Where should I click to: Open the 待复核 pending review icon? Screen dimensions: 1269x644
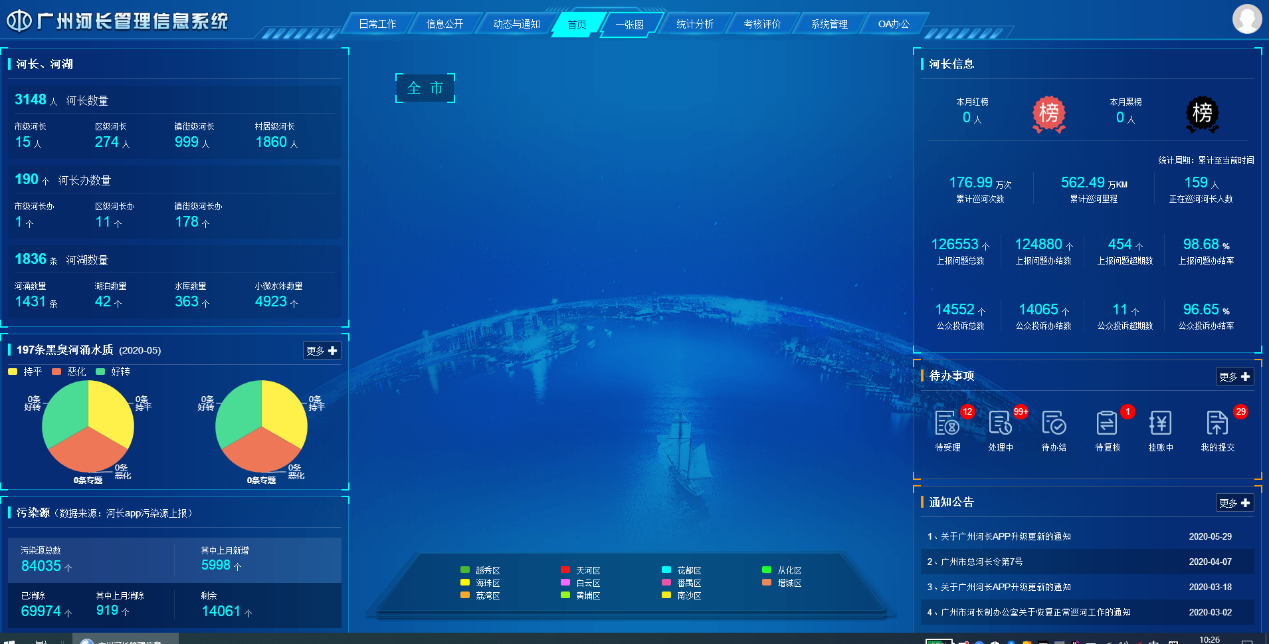[x=1107, y=424]
